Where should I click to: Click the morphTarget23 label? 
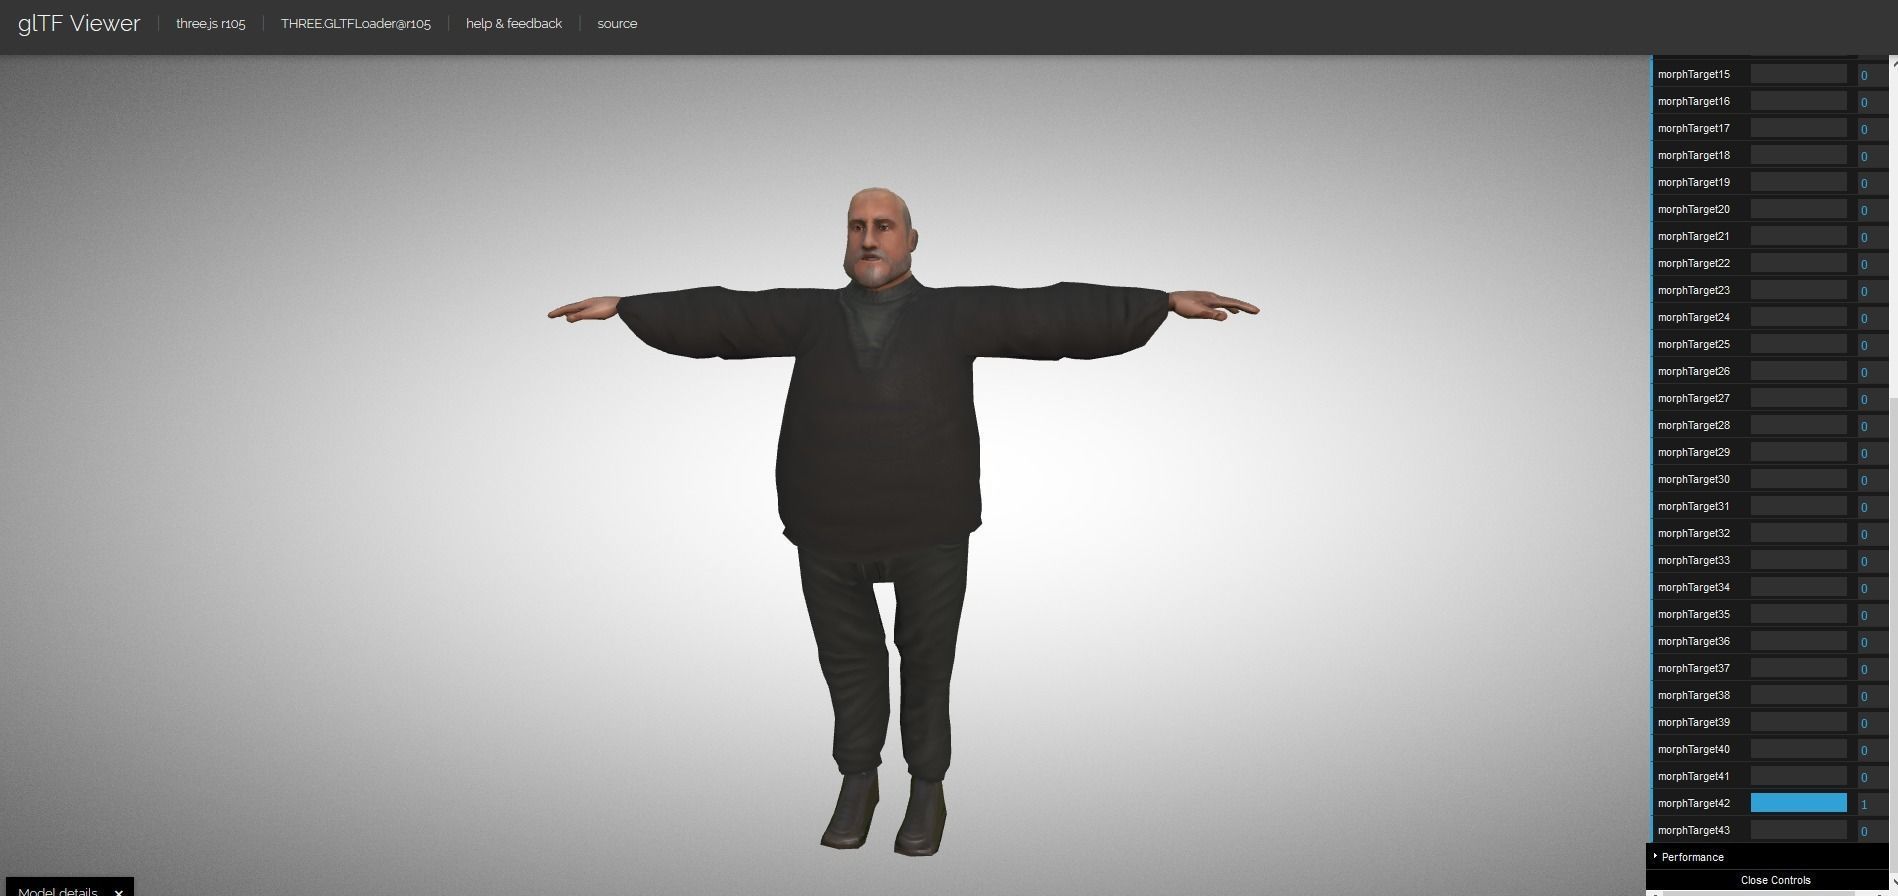1693,290
